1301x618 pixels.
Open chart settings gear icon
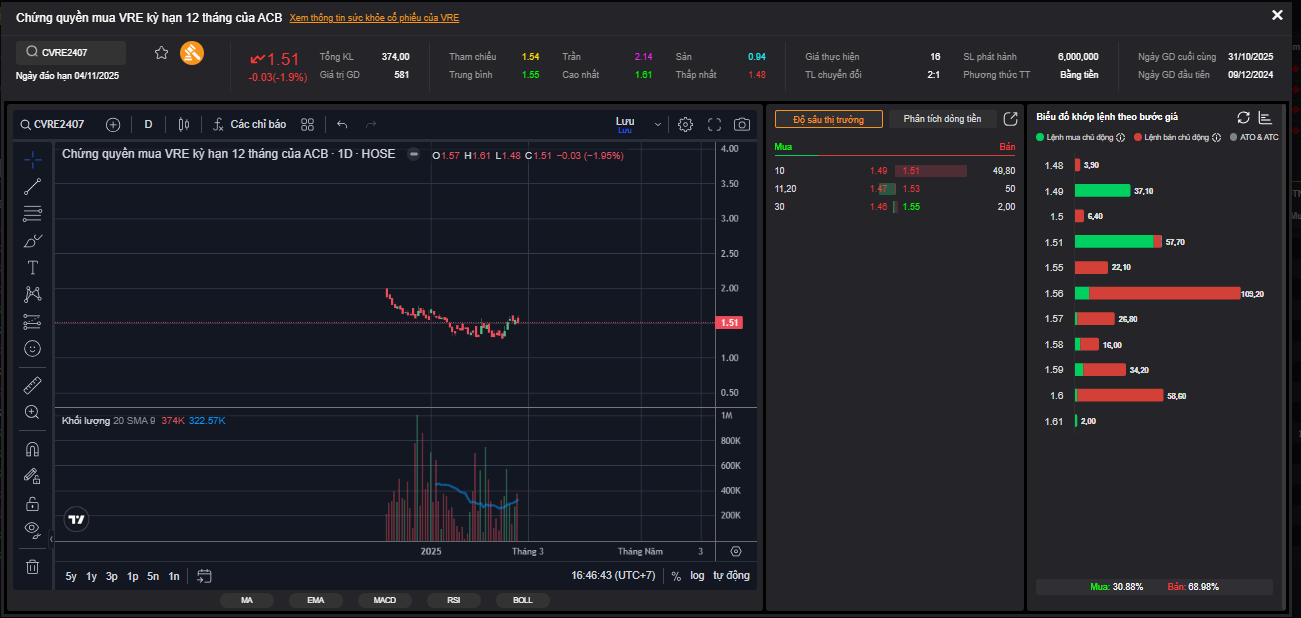click(685, 125)
